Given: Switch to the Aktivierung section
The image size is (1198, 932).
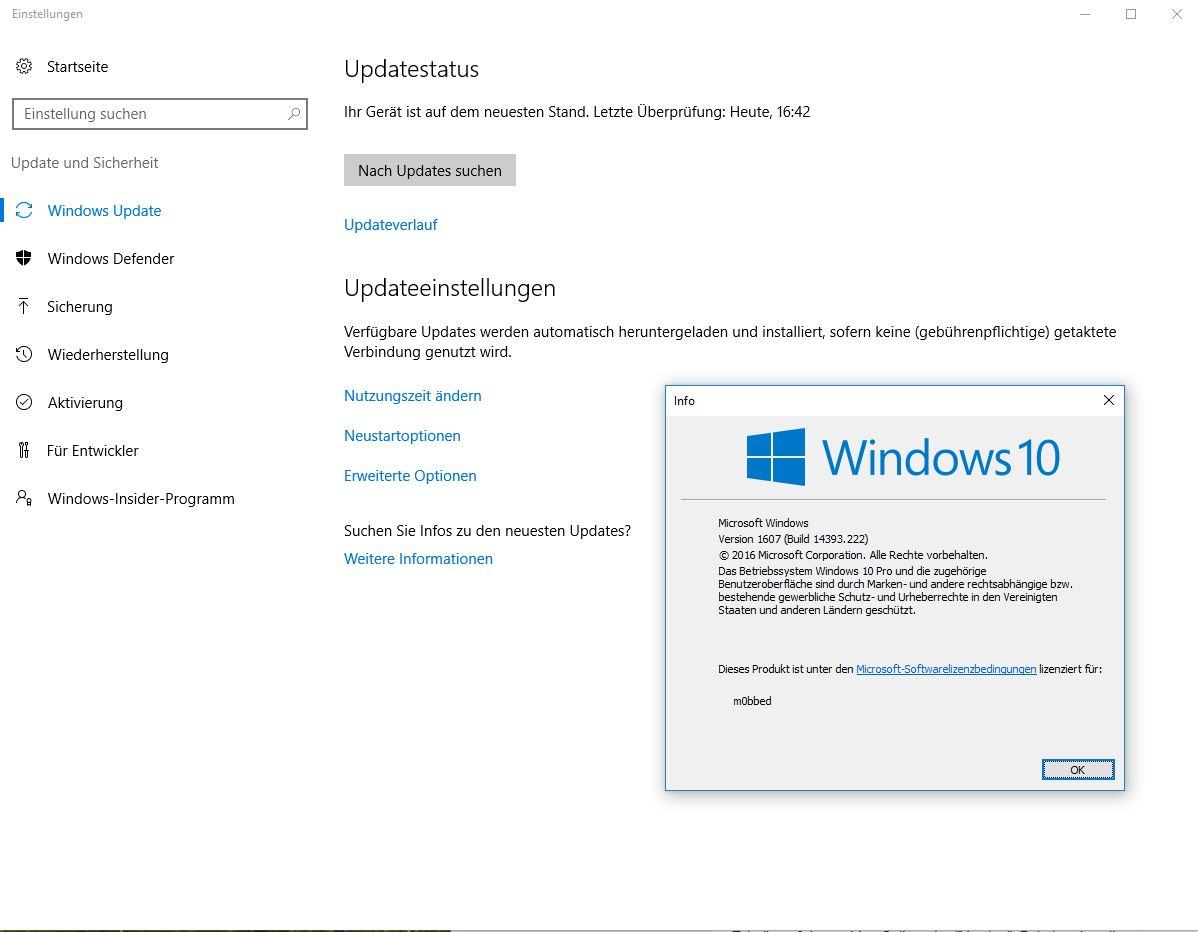Looking at the screenshot, I should click(x=85, y=403).
